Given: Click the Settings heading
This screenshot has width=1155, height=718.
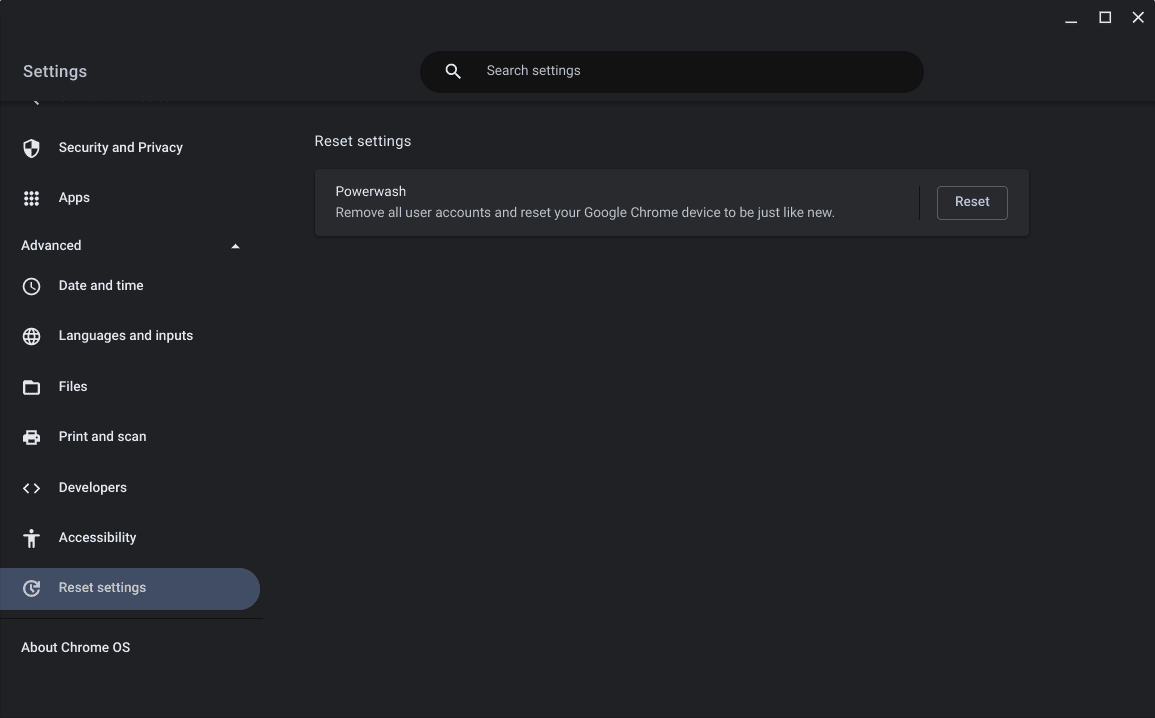Looking at the screenshot, I should click(x=54, y=70).
